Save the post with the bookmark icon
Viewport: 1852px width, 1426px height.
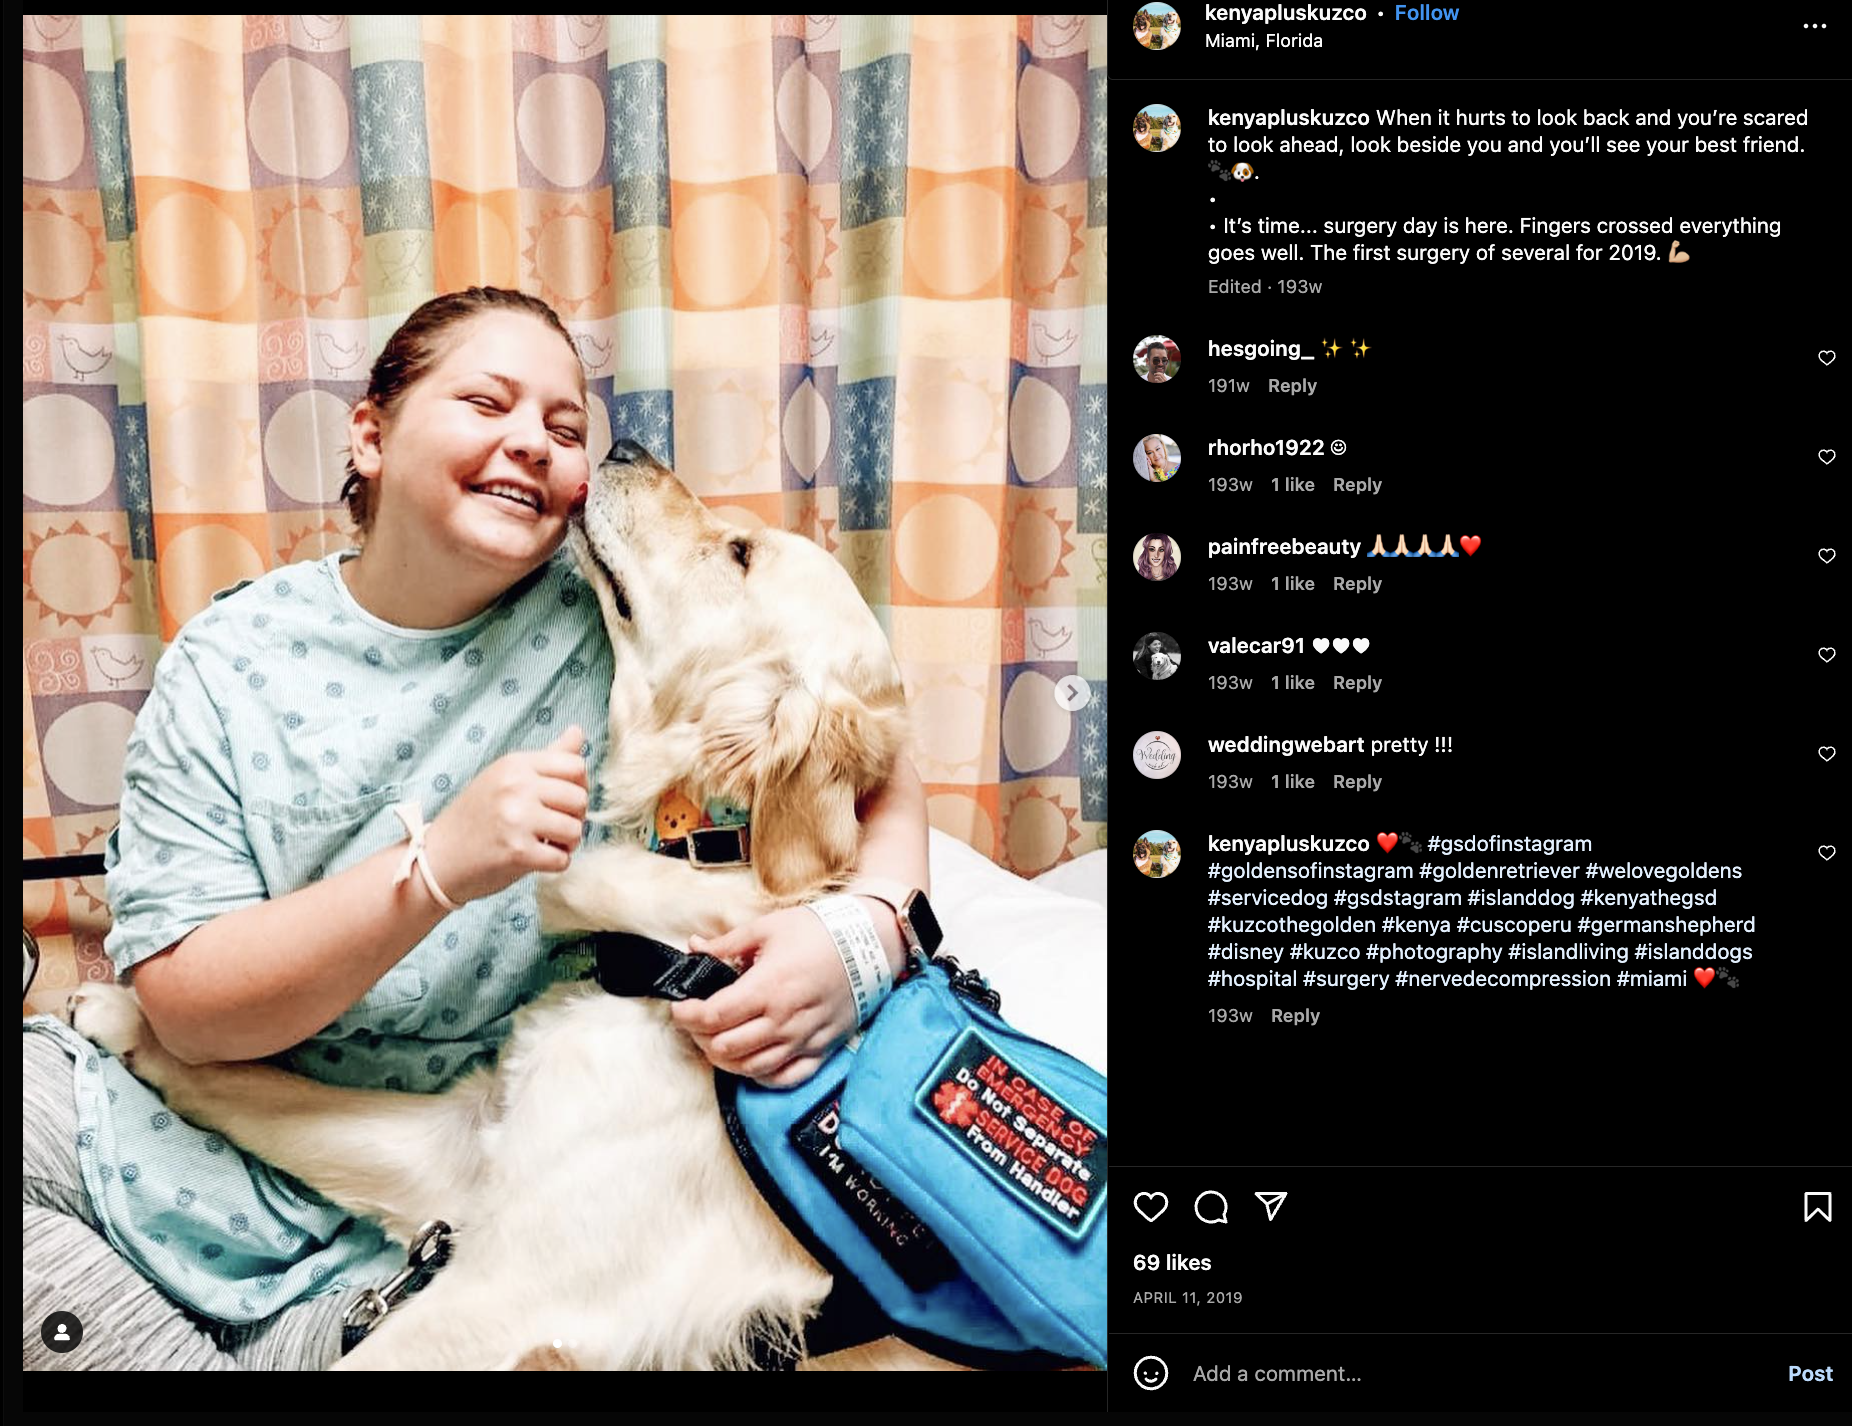pyautogui.click(x=1817, y=1207)
